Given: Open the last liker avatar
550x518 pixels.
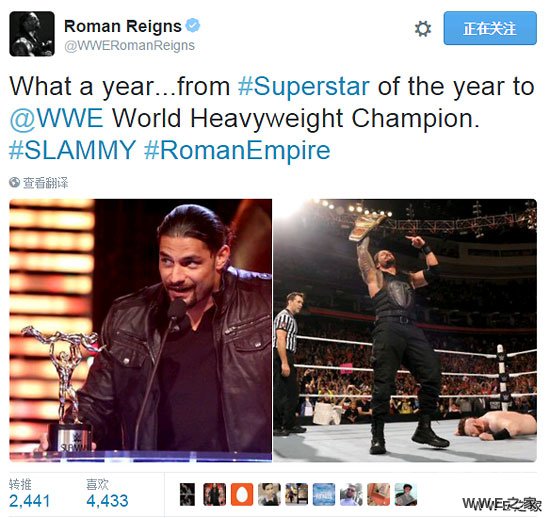Looking at the screenshot, I should click(406, 494).
